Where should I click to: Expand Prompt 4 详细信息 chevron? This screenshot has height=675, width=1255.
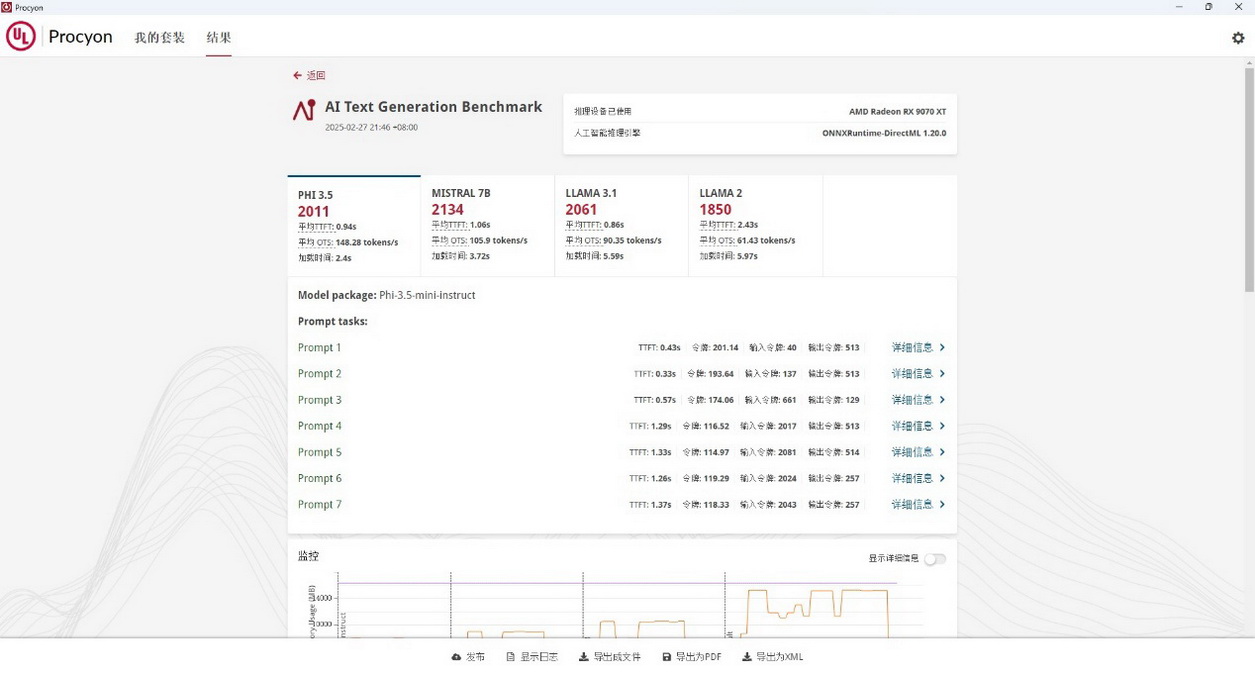[942, 426]
